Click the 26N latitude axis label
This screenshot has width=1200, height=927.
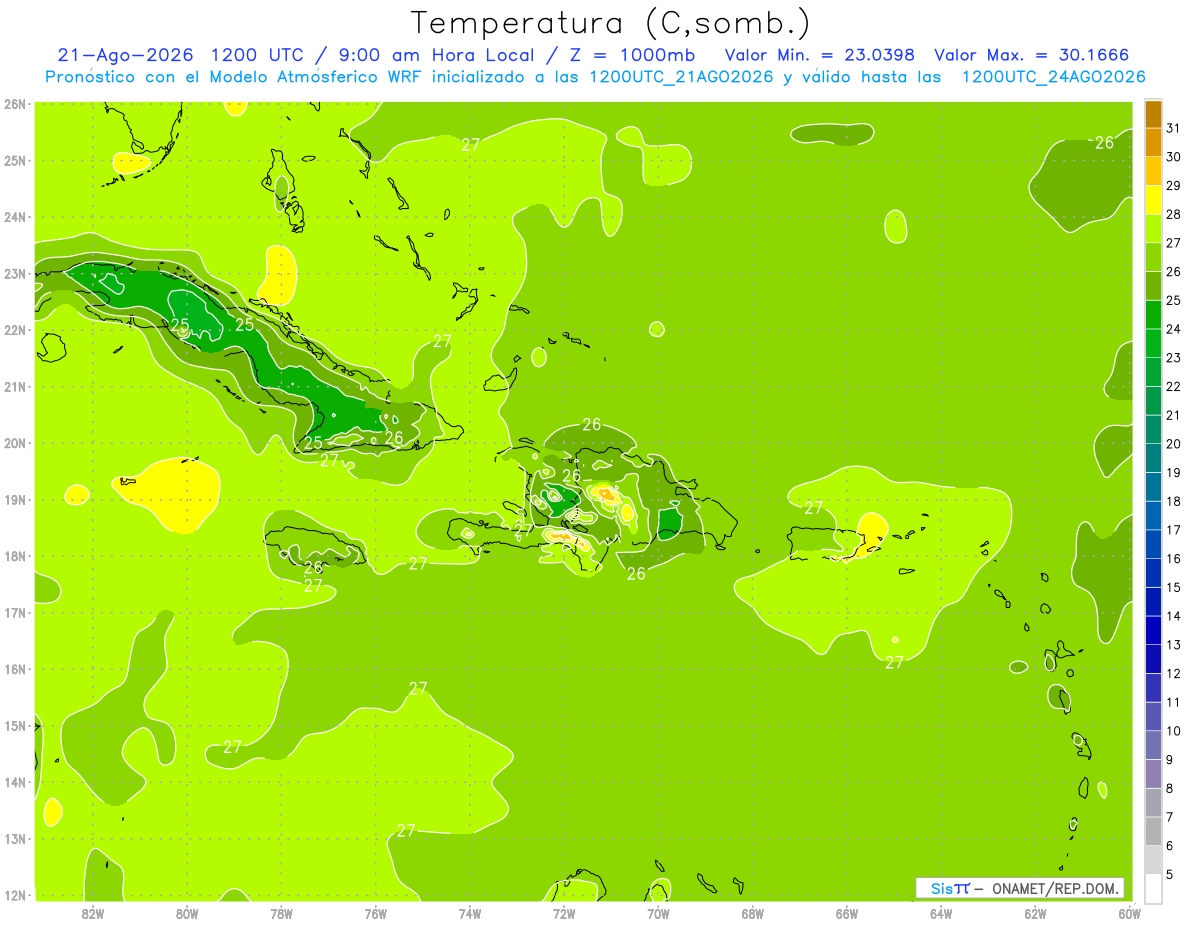click(15, 103)
